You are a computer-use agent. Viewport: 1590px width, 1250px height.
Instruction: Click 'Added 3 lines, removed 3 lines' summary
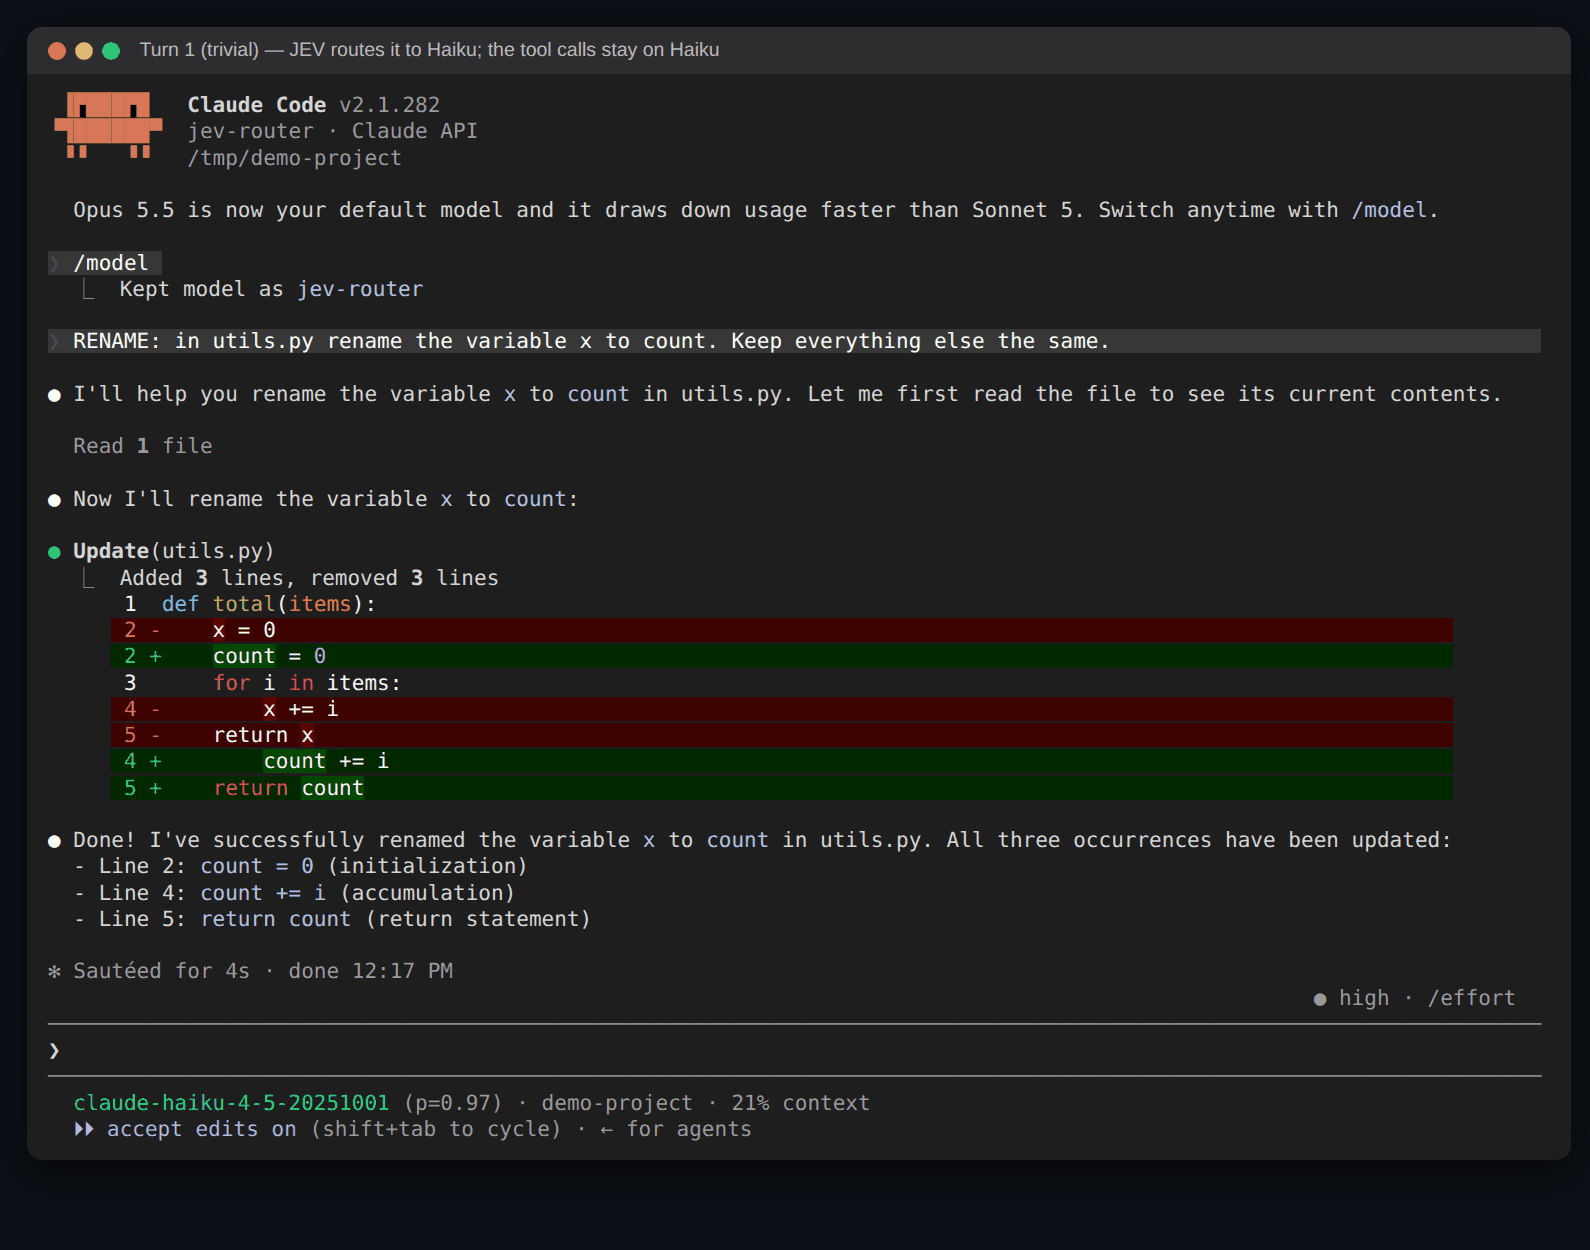click(x=309, y=578)
